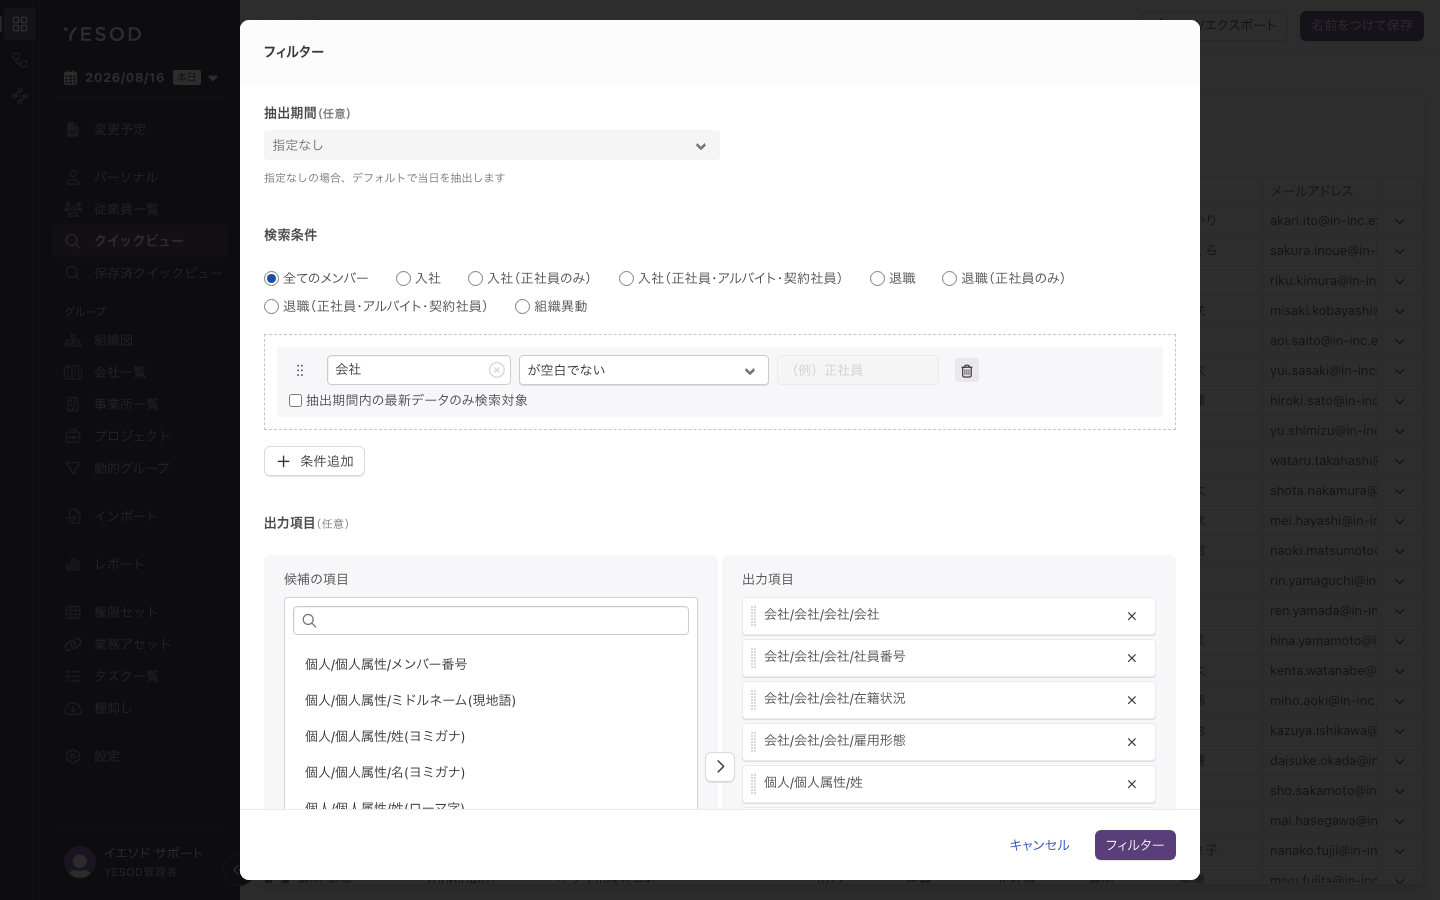
Task: Delete the 会社 condition with trash icon
Action: pos(966,371)
